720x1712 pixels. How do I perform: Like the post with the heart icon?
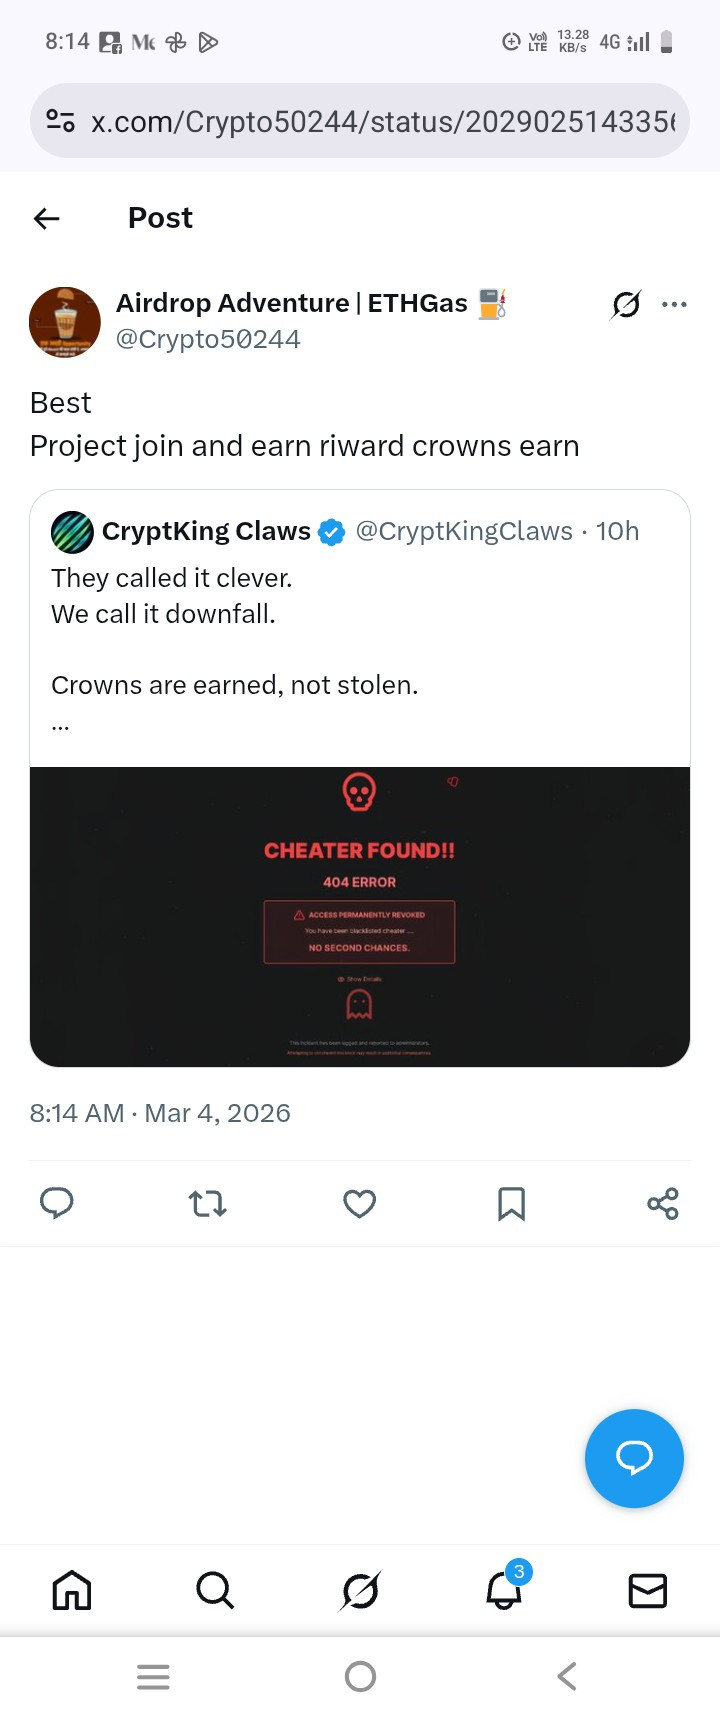click(x=359, y=1203)
